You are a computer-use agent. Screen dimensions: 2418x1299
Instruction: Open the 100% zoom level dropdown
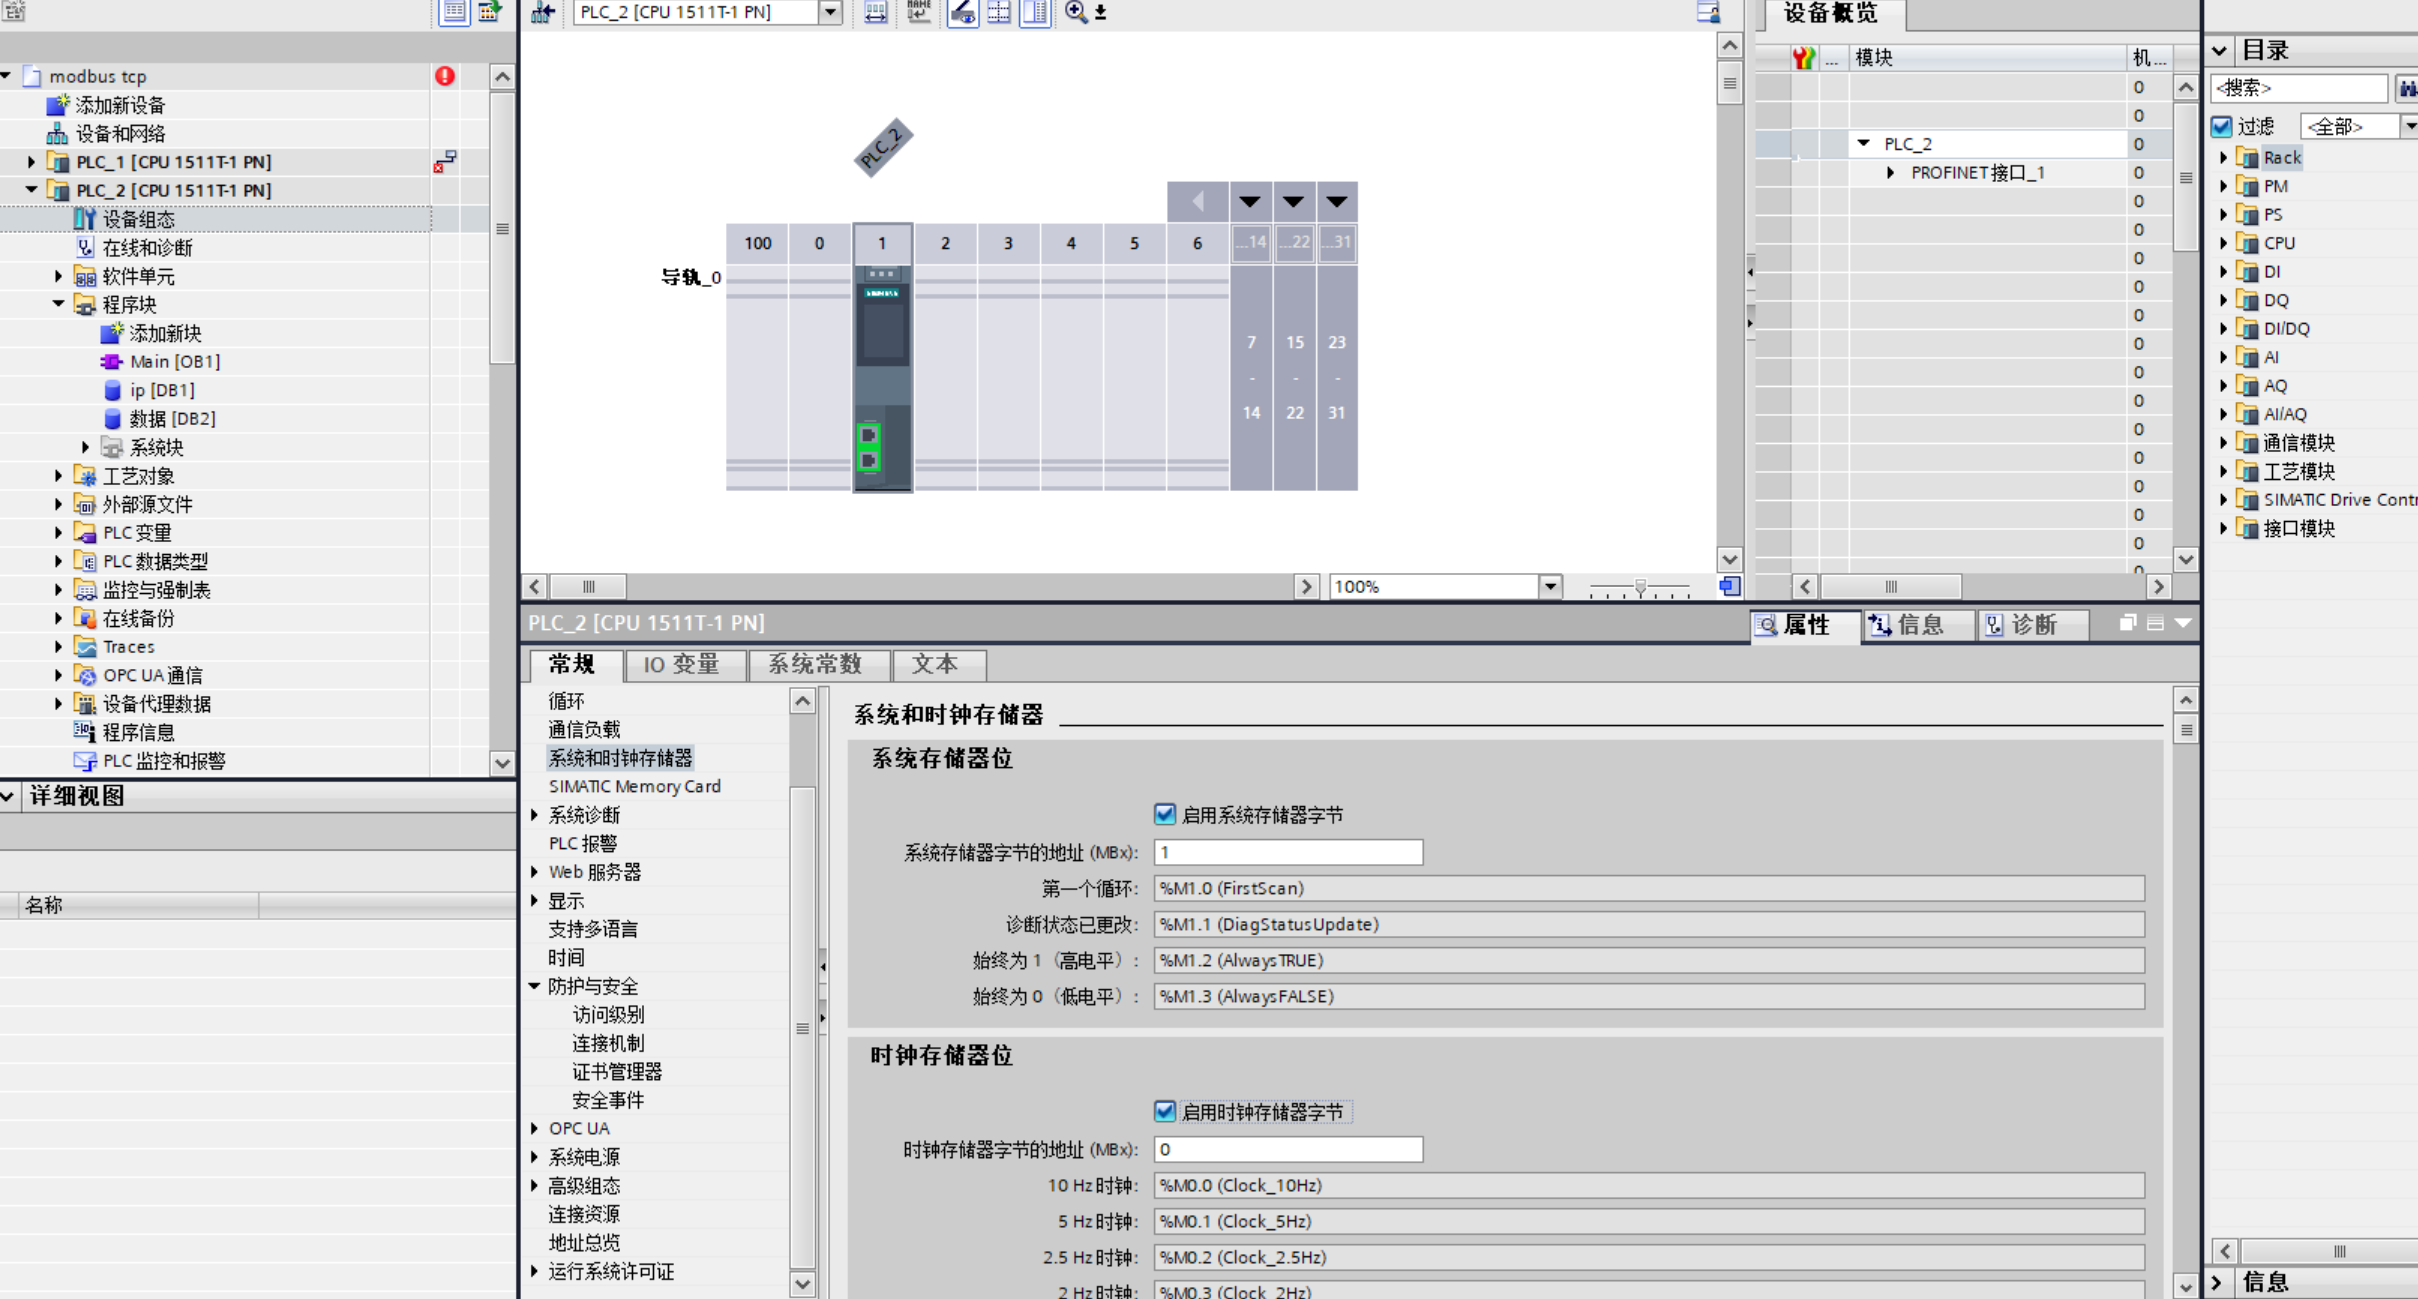point(1550,587)
